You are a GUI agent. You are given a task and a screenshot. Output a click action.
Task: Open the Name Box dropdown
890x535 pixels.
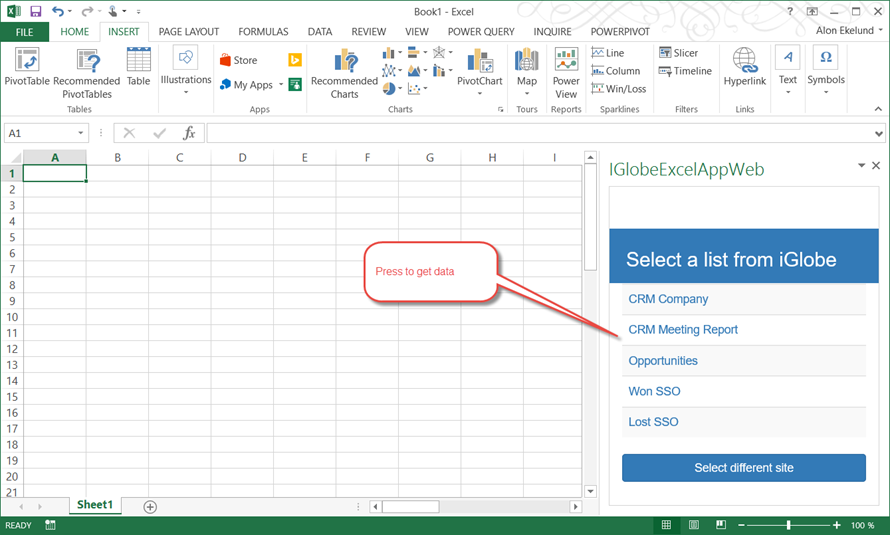tap(81, 133)
